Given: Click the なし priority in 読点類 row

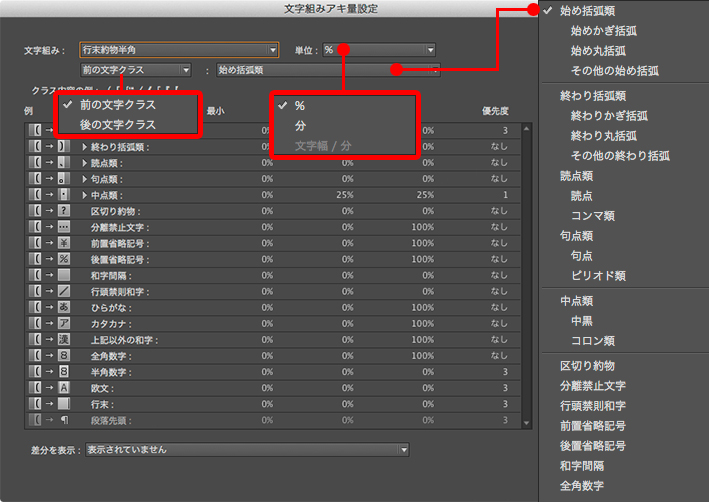Looking at the screenshot, I should tap(499, 163).
